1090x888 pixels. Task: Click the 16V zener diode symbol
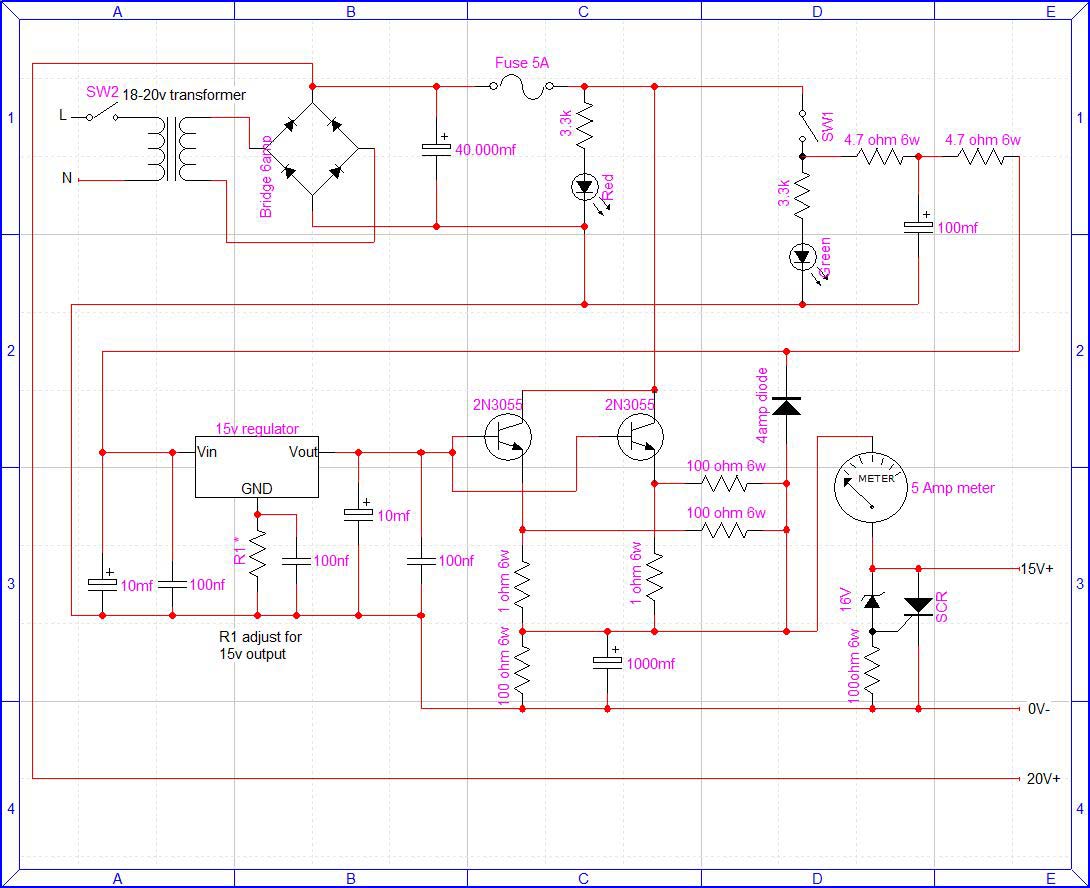(872, 601)
